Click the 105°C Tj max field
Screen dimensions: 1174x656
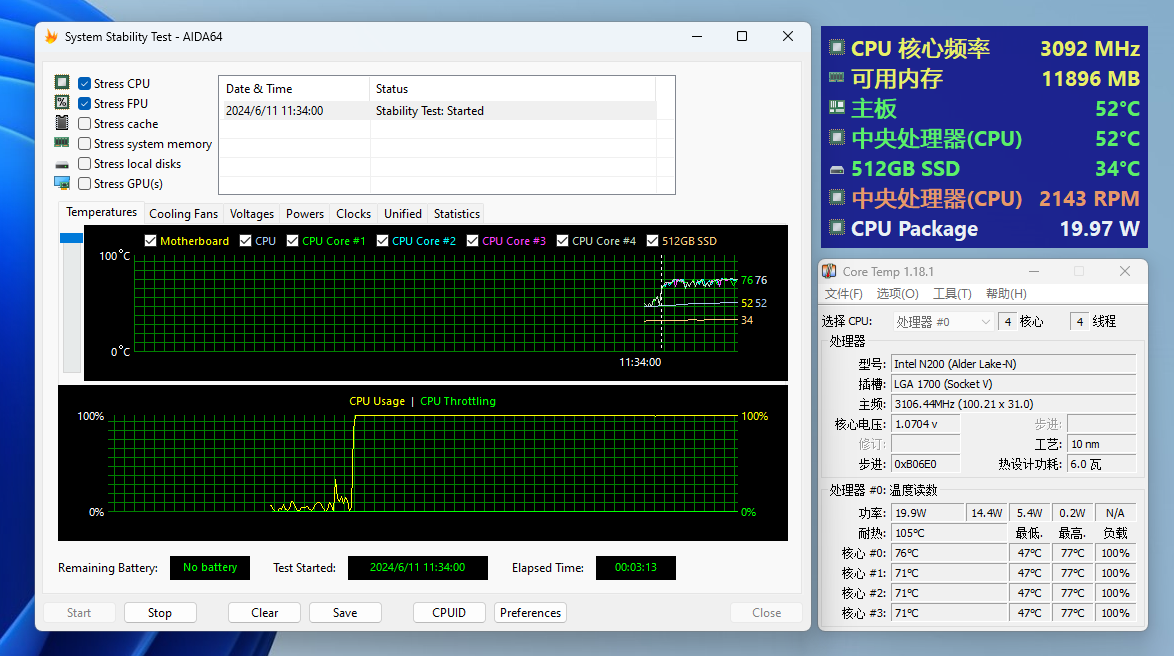point(949,533)
